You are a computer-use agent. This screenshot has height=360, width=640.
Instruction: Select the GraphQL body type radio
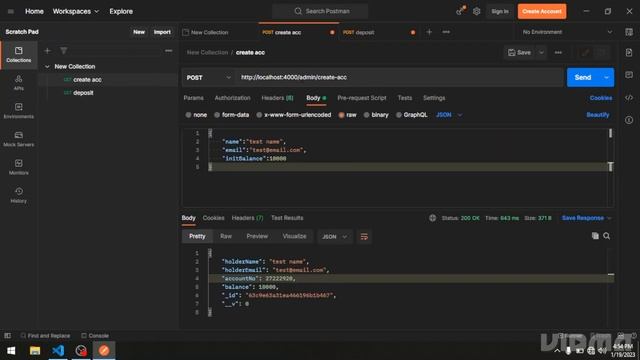[x=398, y=115]
